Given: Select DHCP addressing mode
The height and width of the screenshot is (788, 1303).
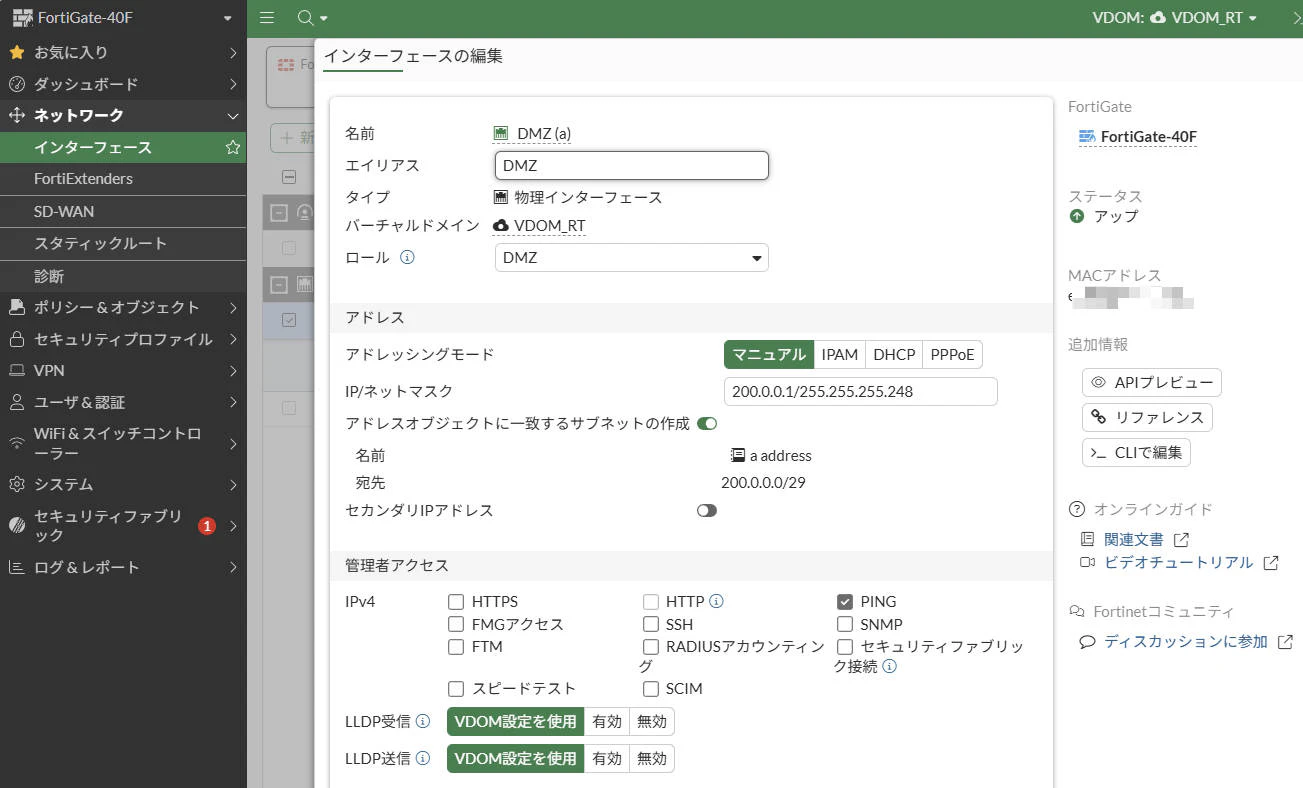Looking at the screenshot, I should tap(894, 354).
